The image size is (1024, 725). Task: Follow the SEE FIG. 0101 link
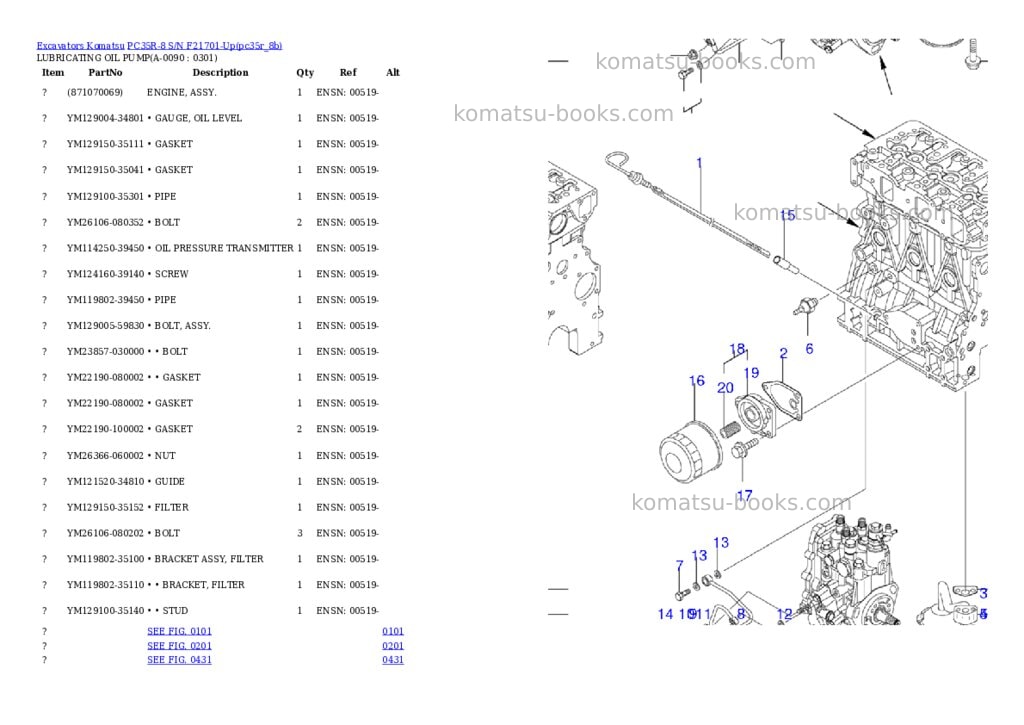point(180,631)
